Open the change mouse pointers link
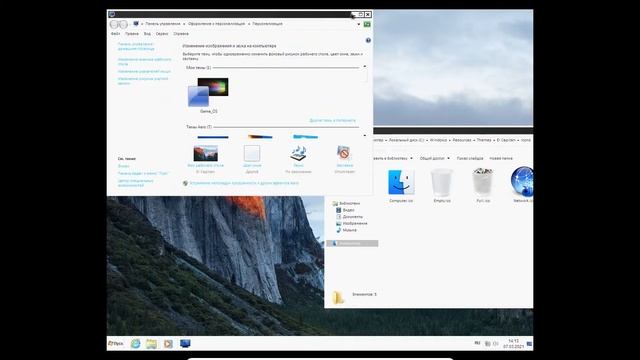Viewport: 640px width, 360px height. (144, 71)
